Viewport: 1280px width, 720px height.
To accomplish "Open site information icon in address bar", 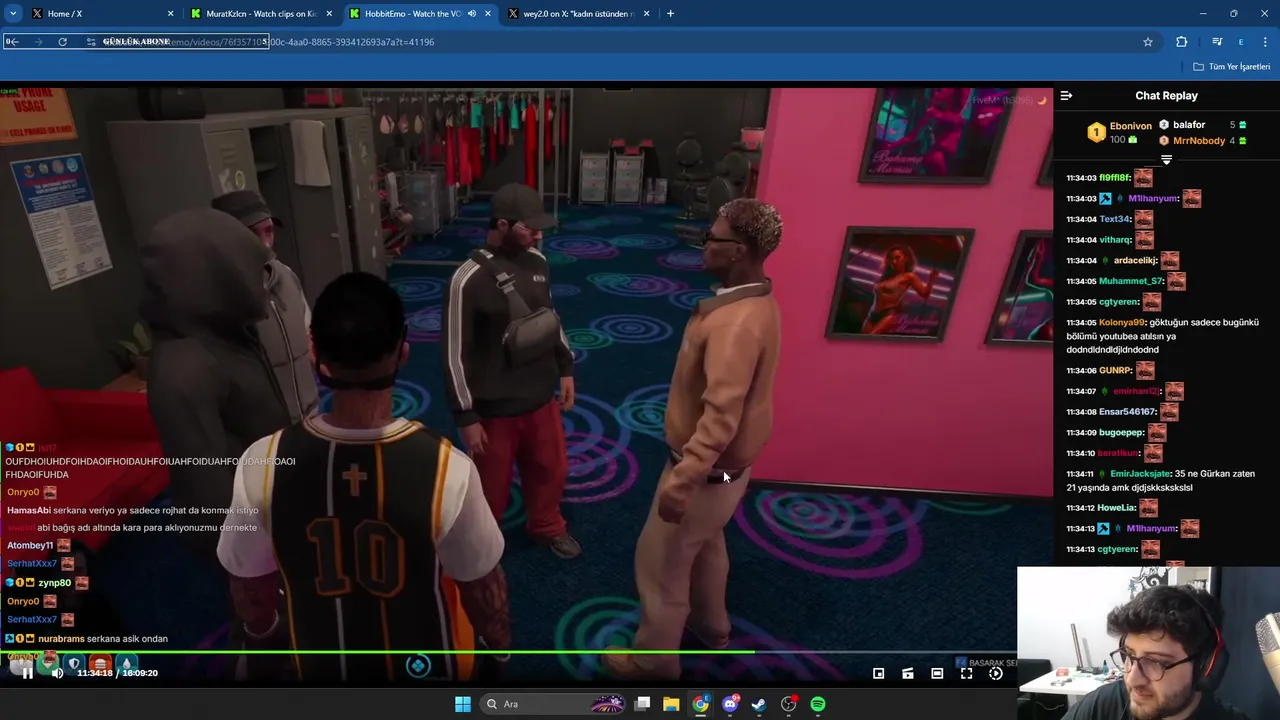I will tap(90, 42).
